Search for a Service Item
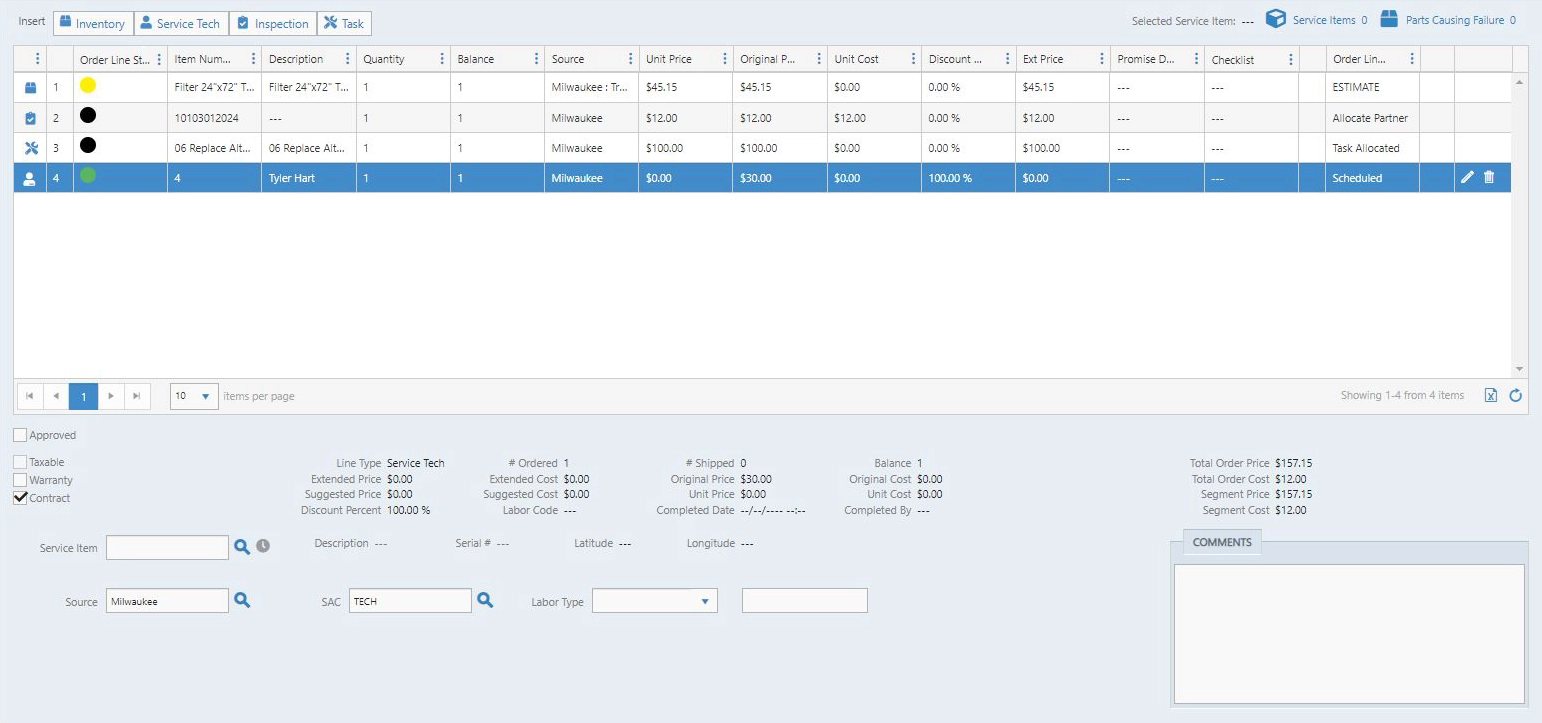 tap(241, 546)
